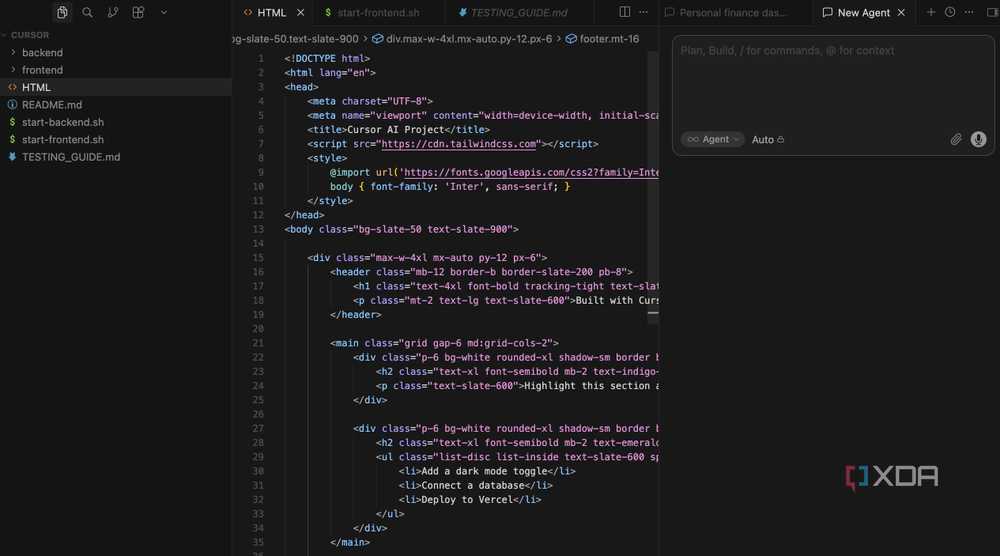
Task: Click the editor minimap scrollbar
Action: [653, 188]
